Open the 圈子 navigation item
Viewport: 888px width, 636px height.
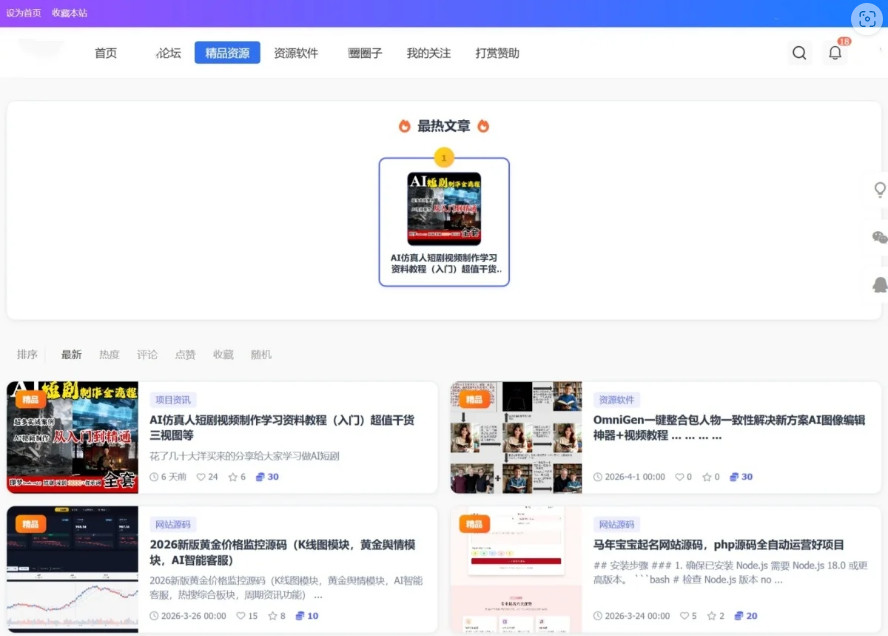click(x=365, y=53)
